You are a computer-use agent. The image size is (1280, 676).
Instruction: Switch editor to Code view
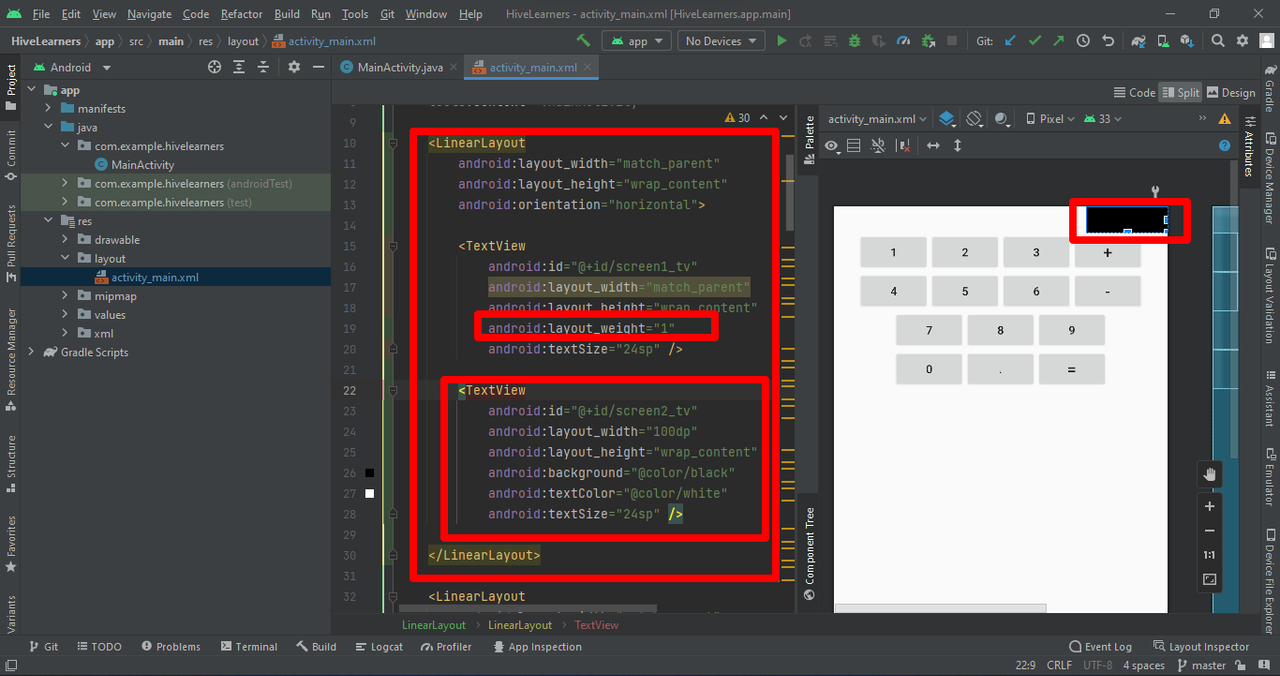(x=1134, y=92)
